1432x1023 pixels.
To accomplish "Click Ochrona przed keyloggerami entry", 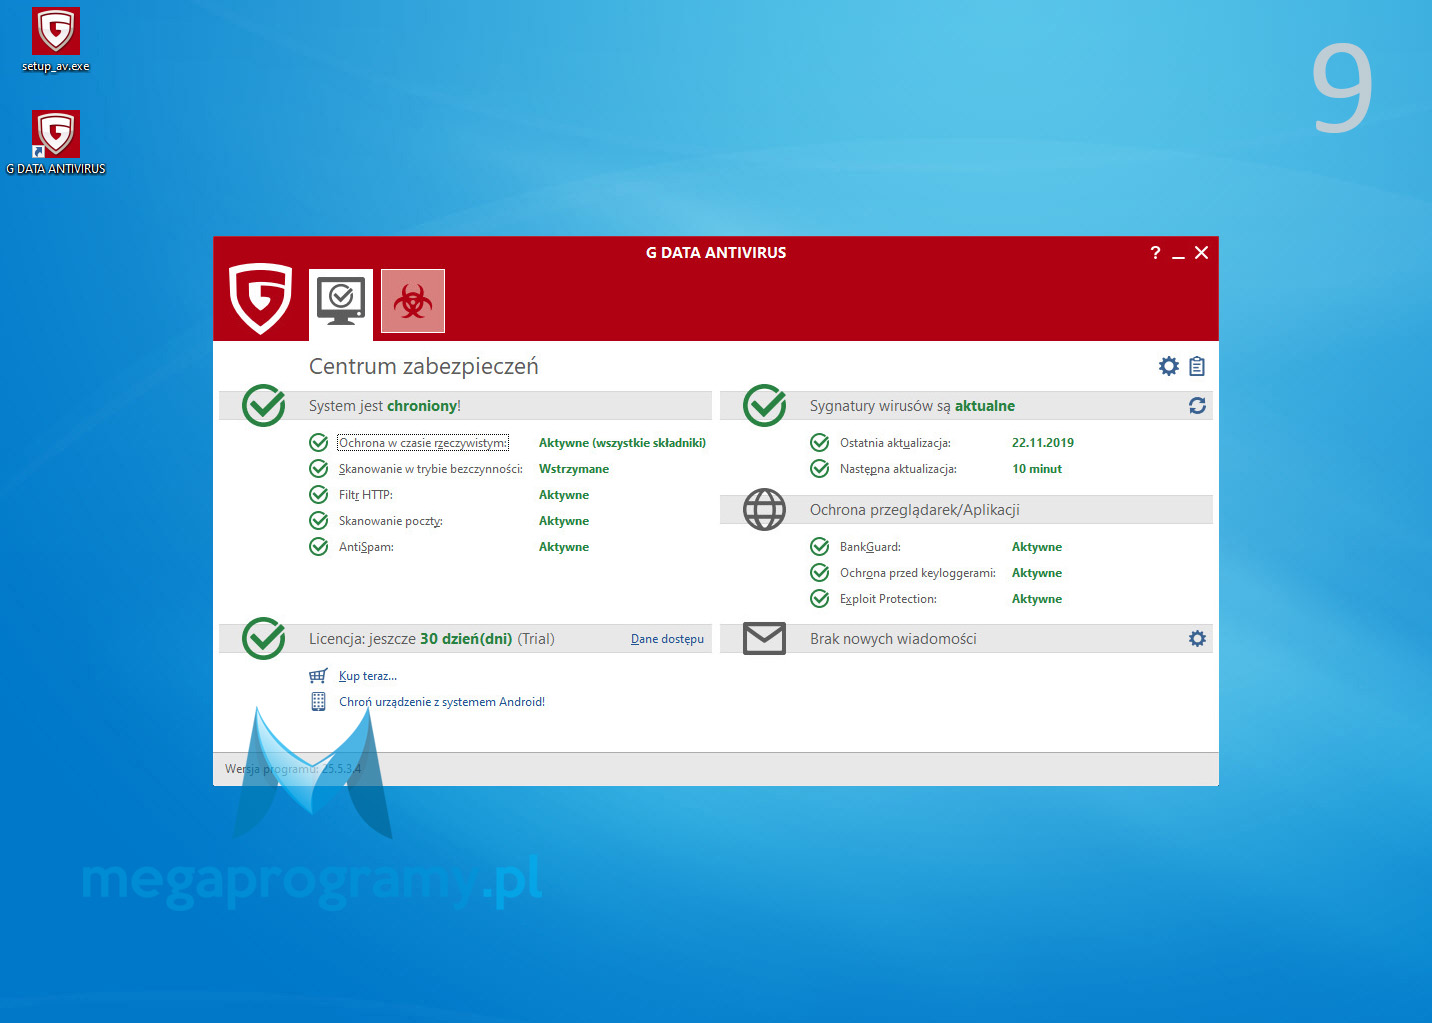I will click(917, 573).
